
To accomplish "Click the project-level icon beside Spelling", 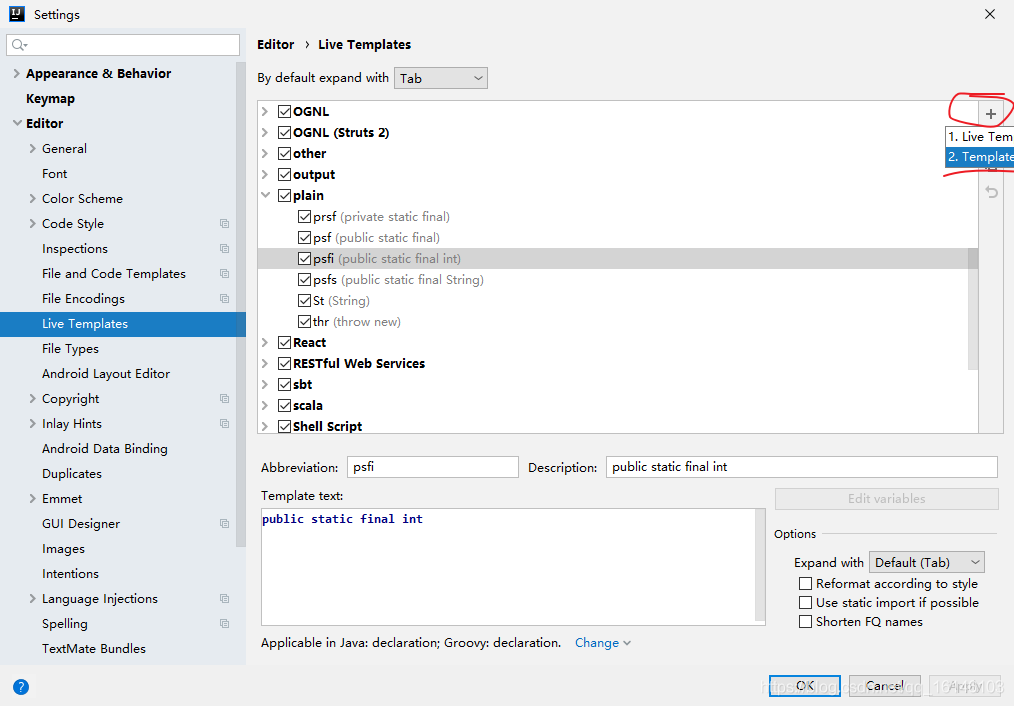I will [x=224, y=624].
